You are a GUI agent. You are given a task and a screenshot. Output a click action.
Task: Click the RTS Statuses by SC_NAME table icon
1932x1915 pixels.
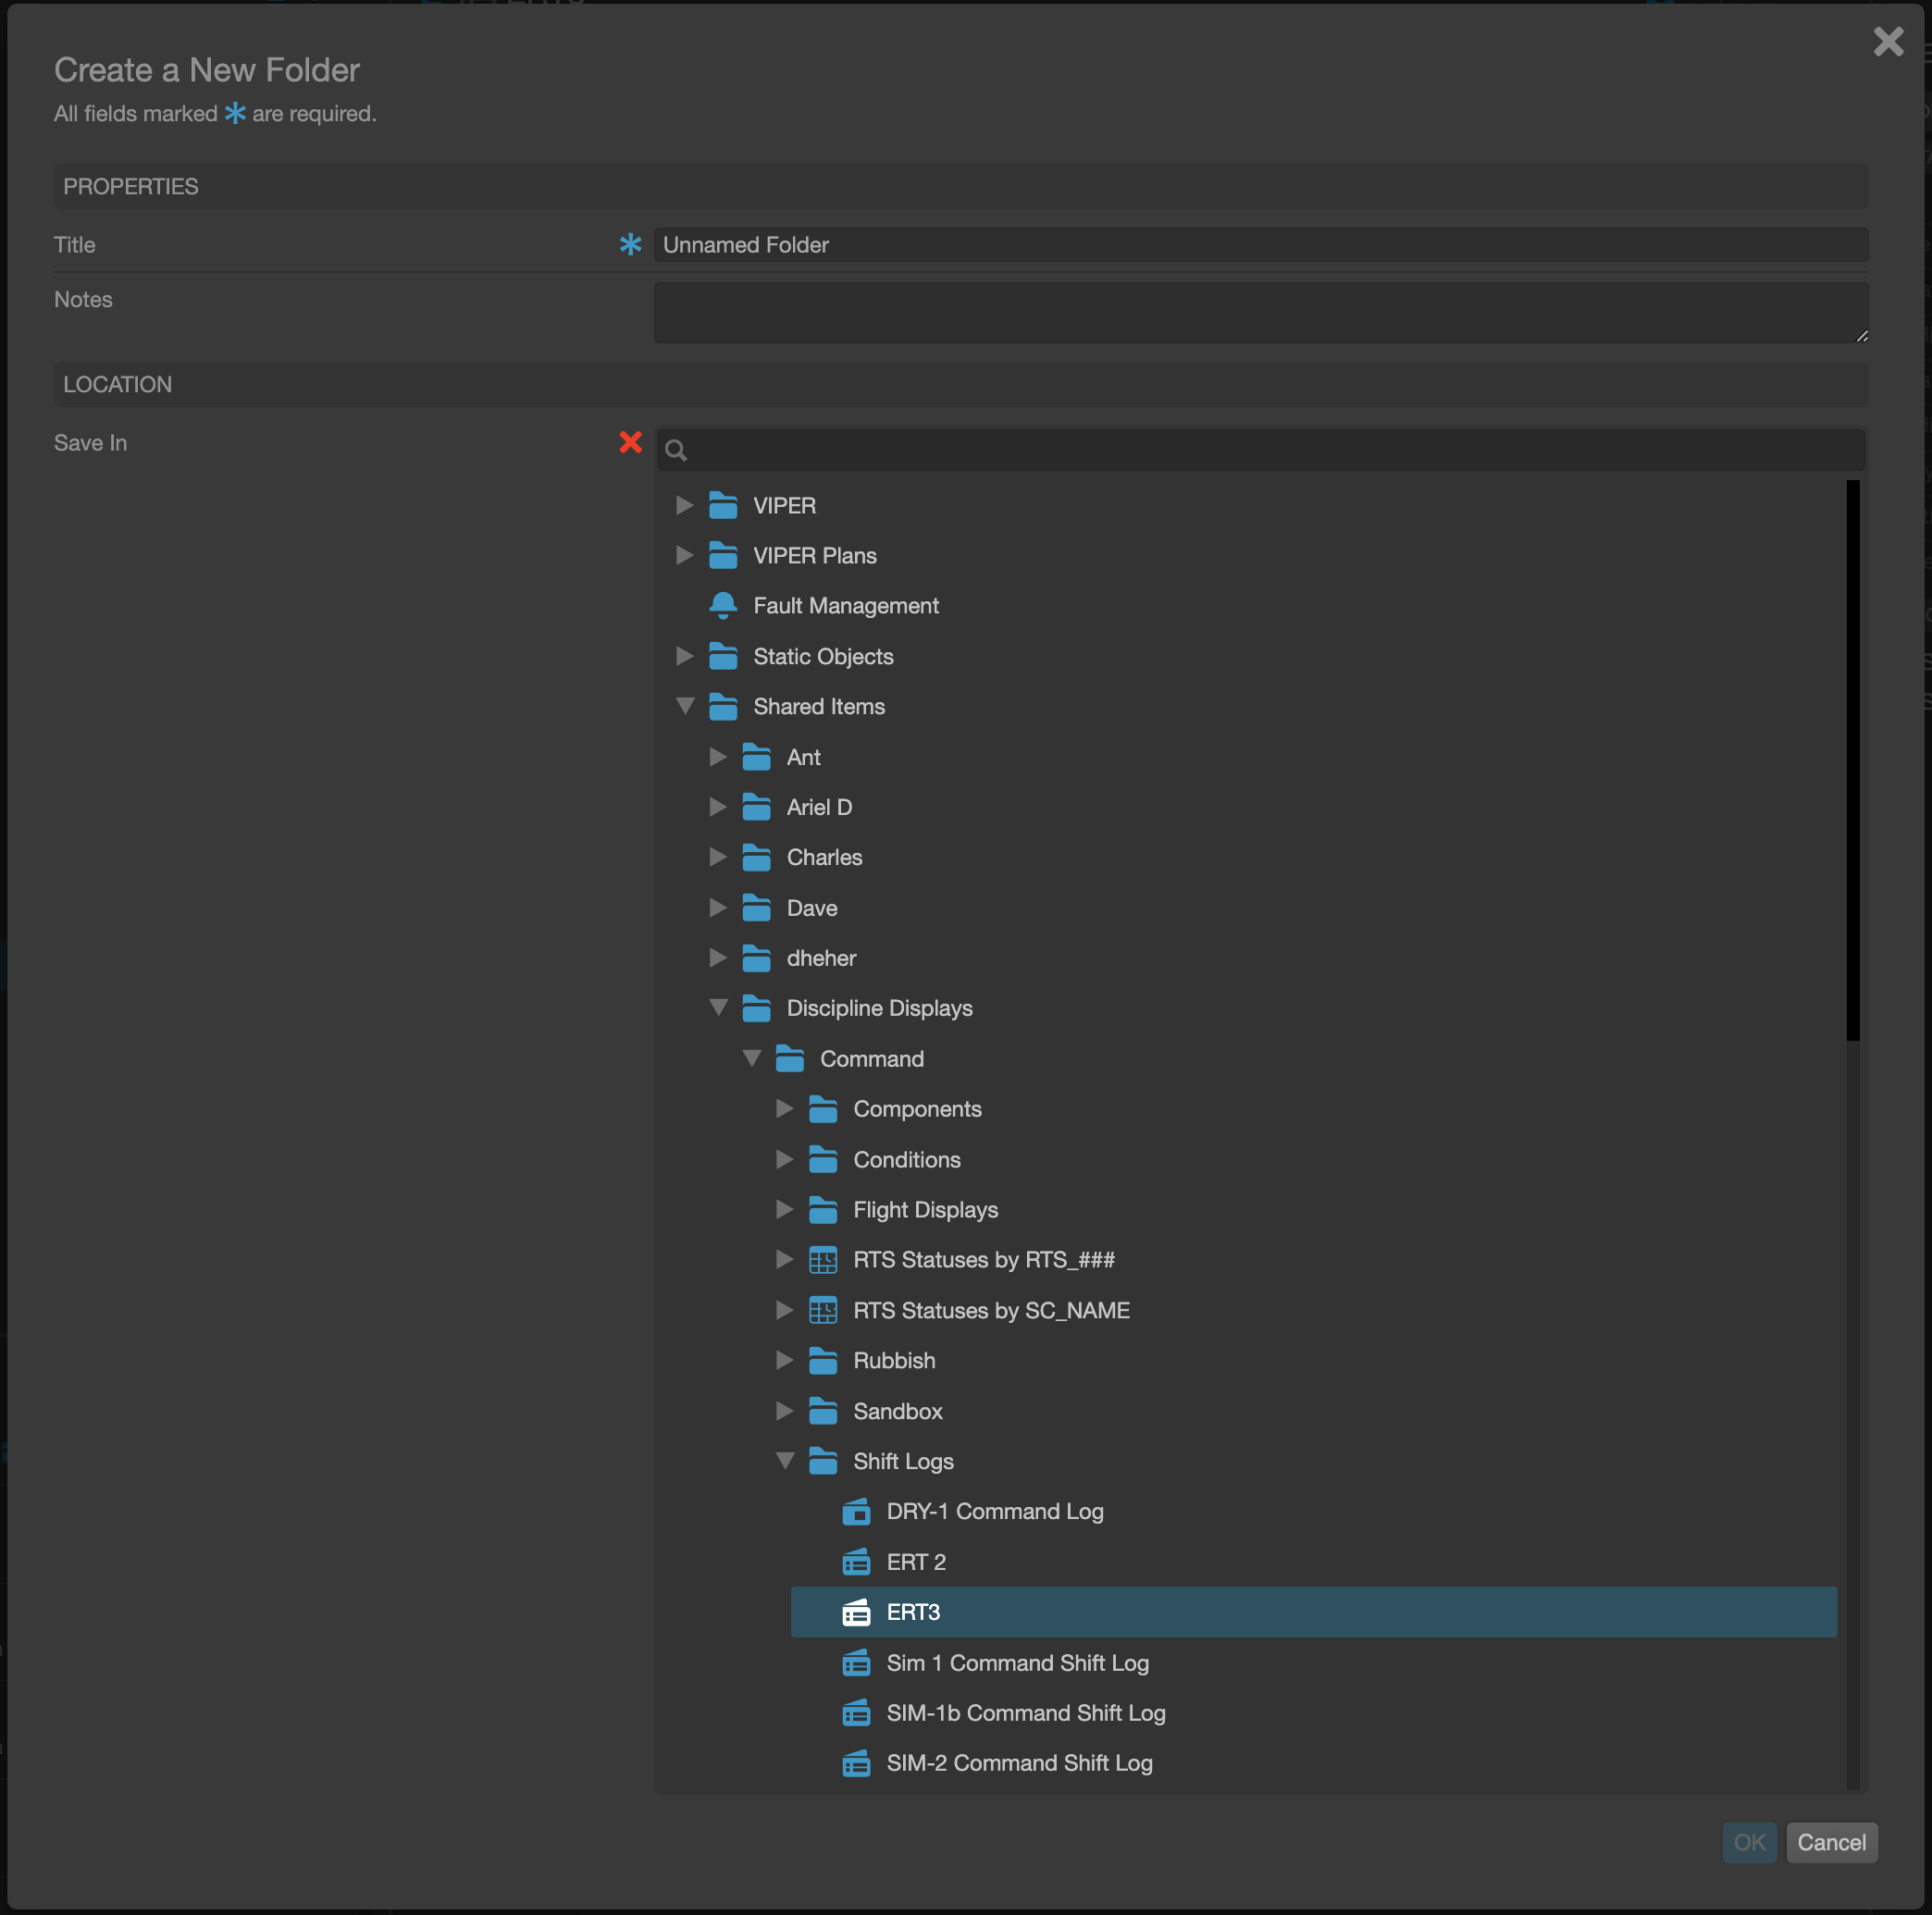coord(824,1310)
